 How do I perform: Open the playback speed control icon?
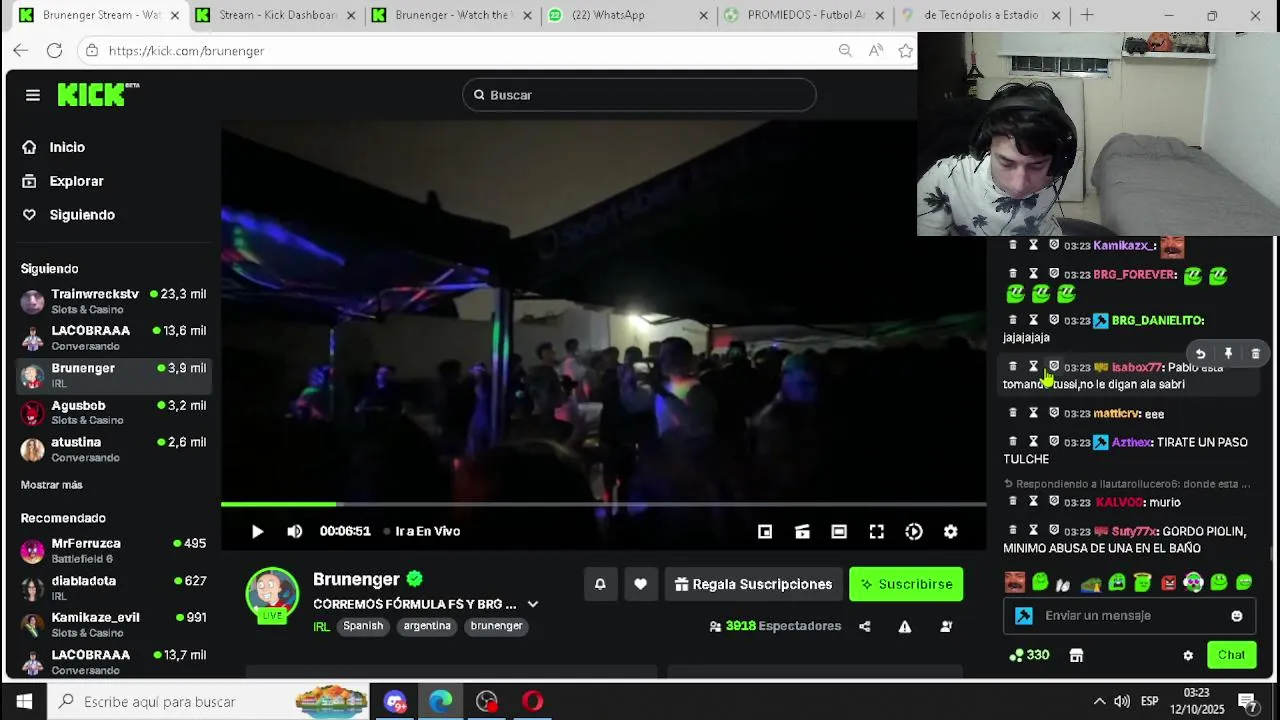(914, 532)
